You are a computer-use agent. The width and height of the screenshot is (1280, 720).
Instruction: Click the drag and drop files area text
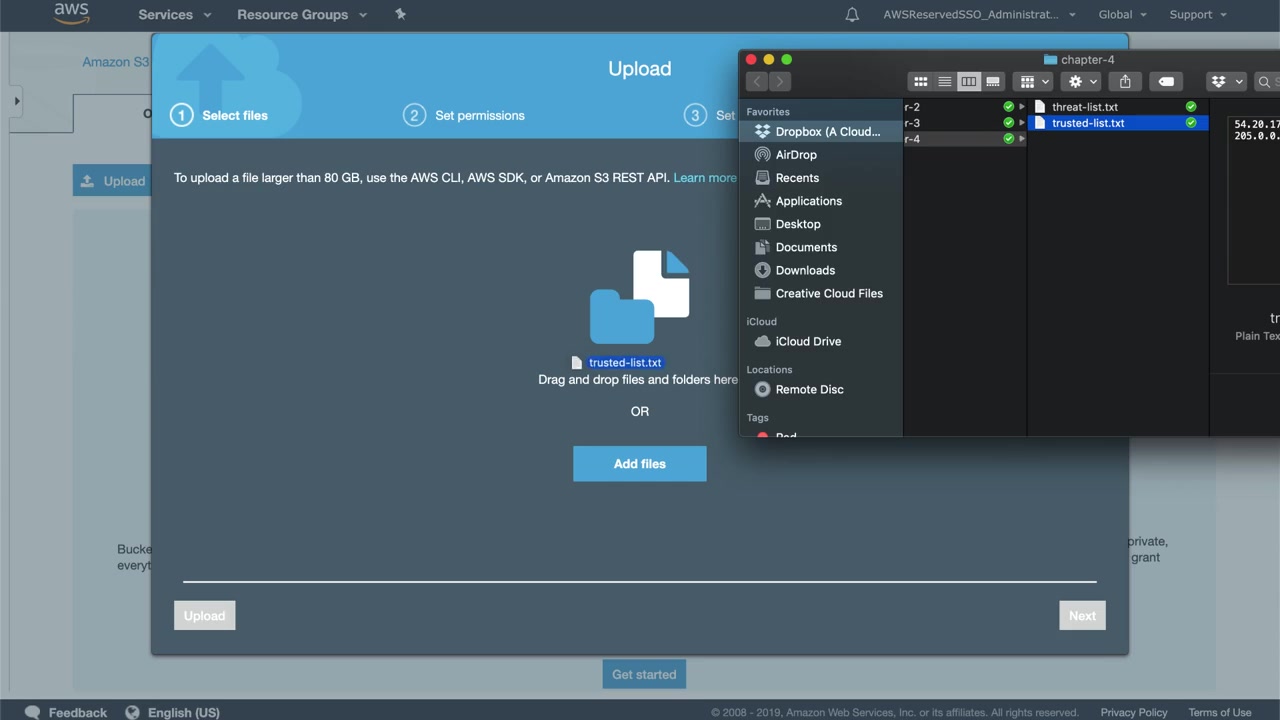pyautogui.click(x=638, y=380)
